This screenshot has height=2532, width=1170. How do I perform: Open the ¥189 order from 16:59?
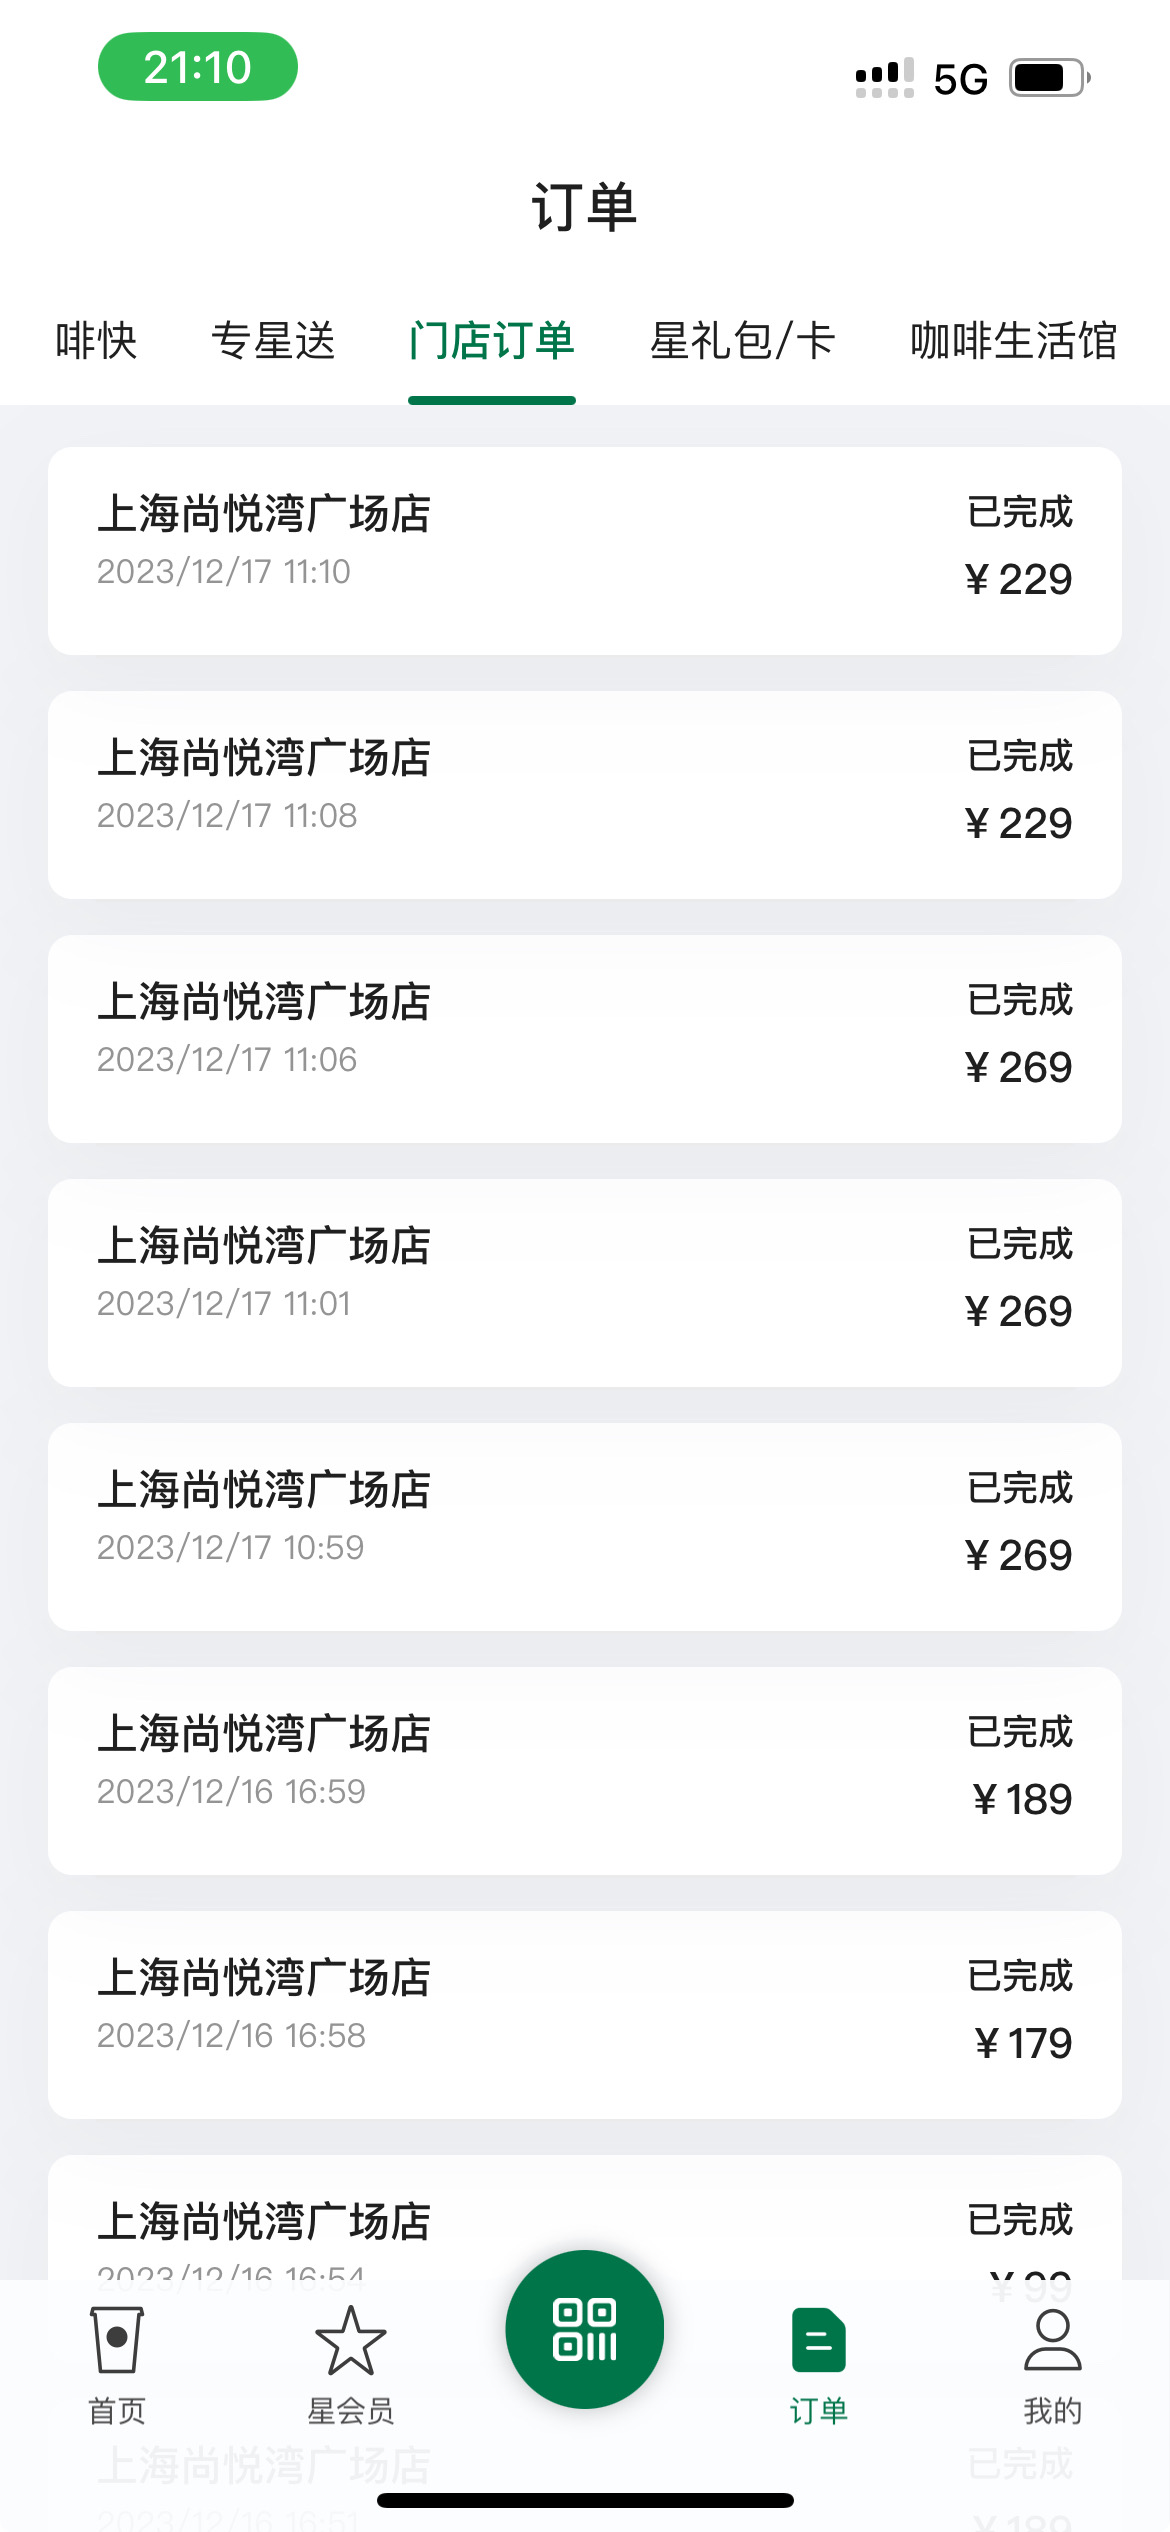coord(585,1771)
